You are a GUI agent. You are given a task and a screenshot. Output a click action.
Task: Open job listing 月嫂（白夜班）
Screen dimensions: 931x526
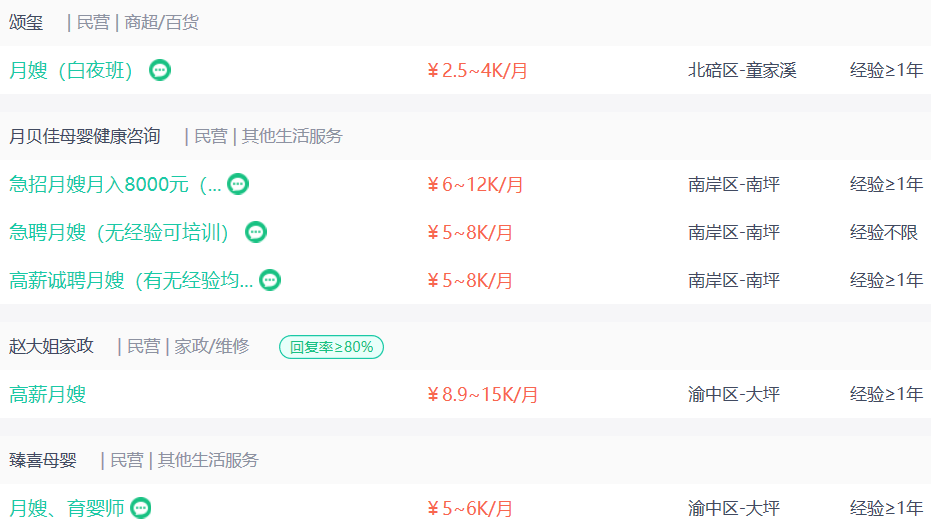point(71,71)
